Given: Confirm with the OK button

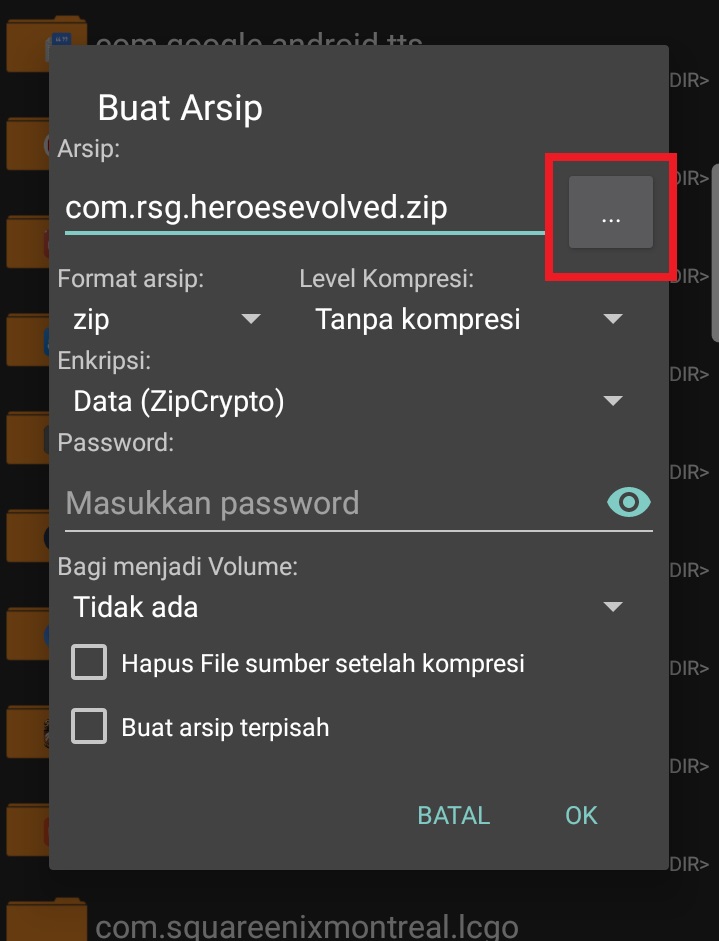Looking at the screenshot, I should tap(581, 815).
